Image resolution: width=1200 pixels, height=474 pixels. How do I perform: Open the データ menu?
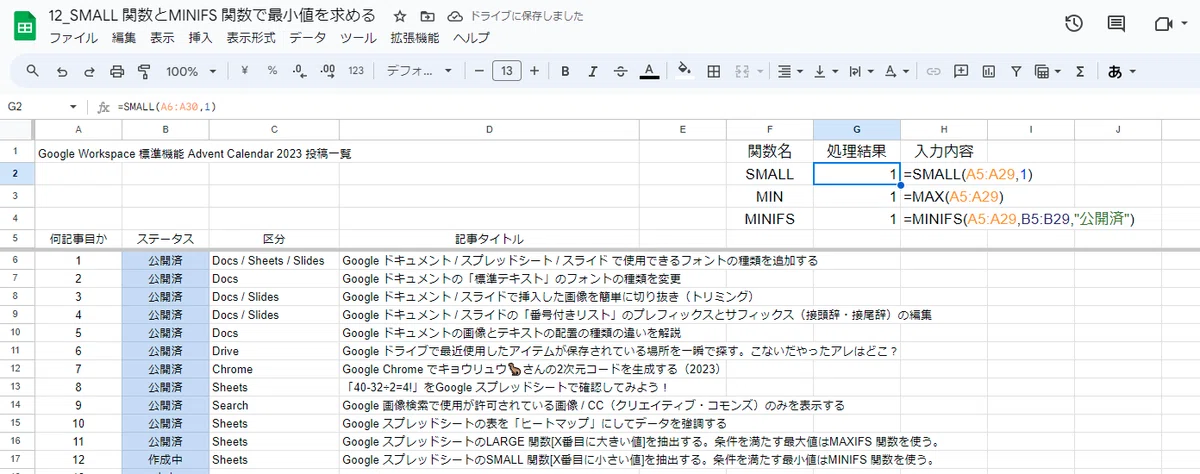(x=308, y=38)
